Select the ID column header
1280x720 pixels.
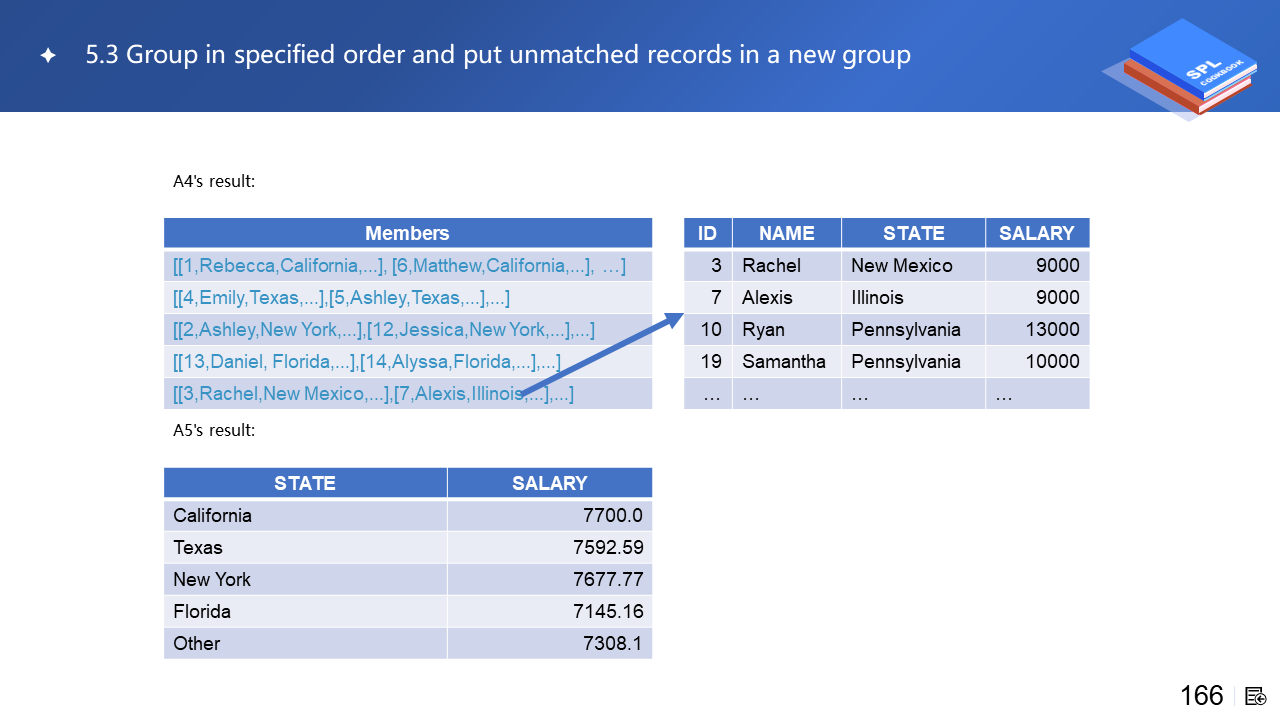click(x=707, y=233)
